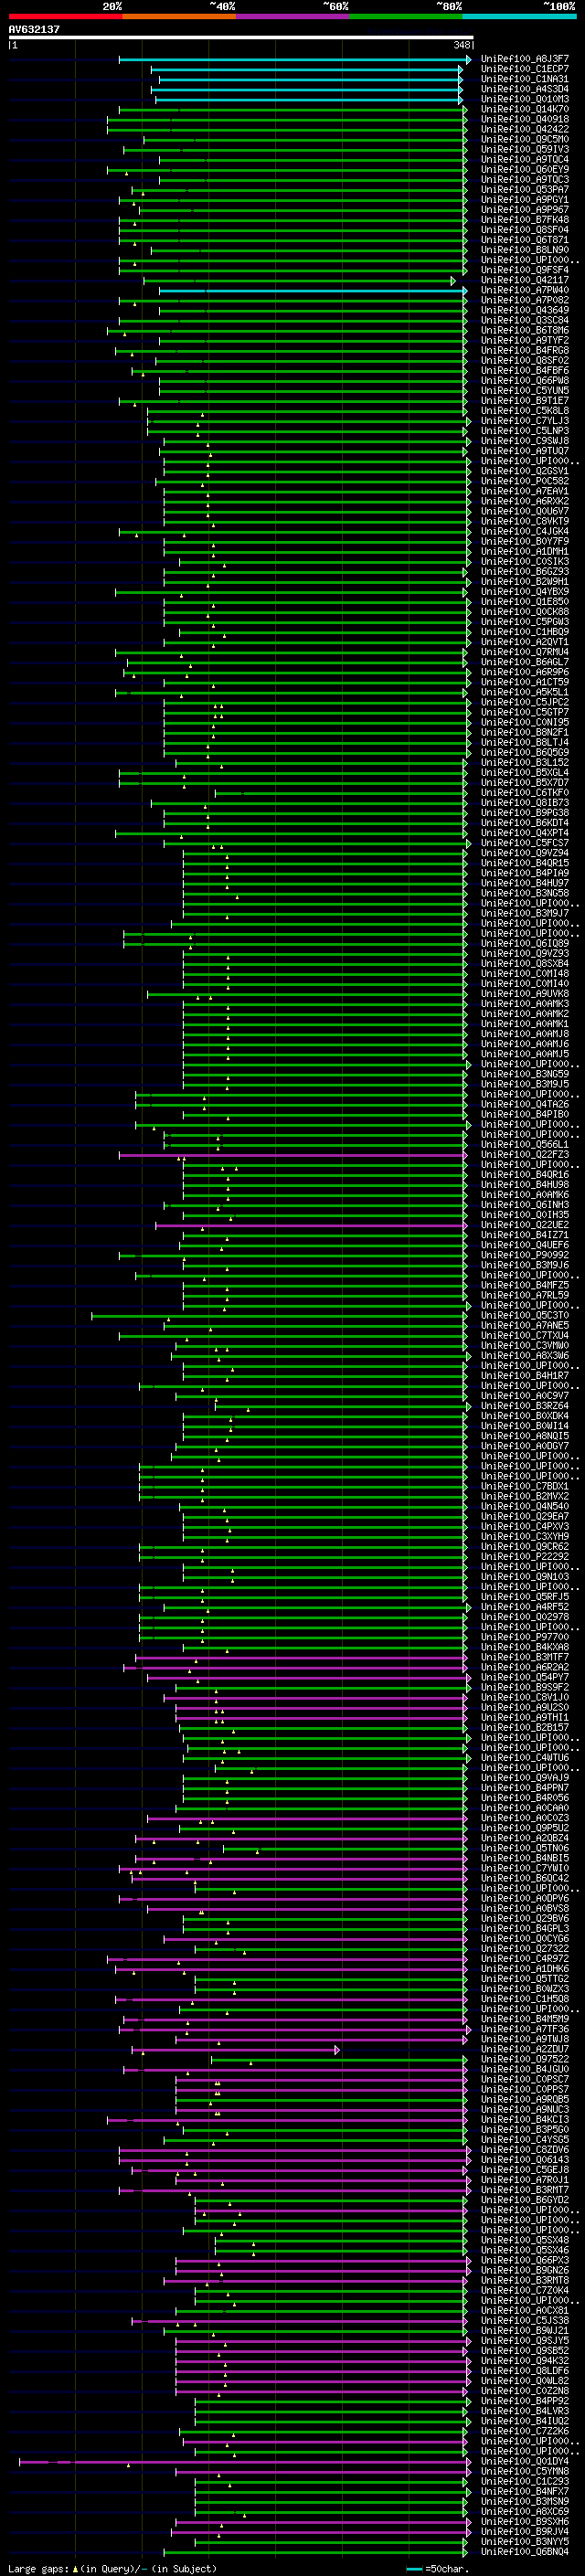This screenshot has width=585, height=2576.
Task: Open the UniRef100_A4S3D4 entry
Action: [525, 89]
